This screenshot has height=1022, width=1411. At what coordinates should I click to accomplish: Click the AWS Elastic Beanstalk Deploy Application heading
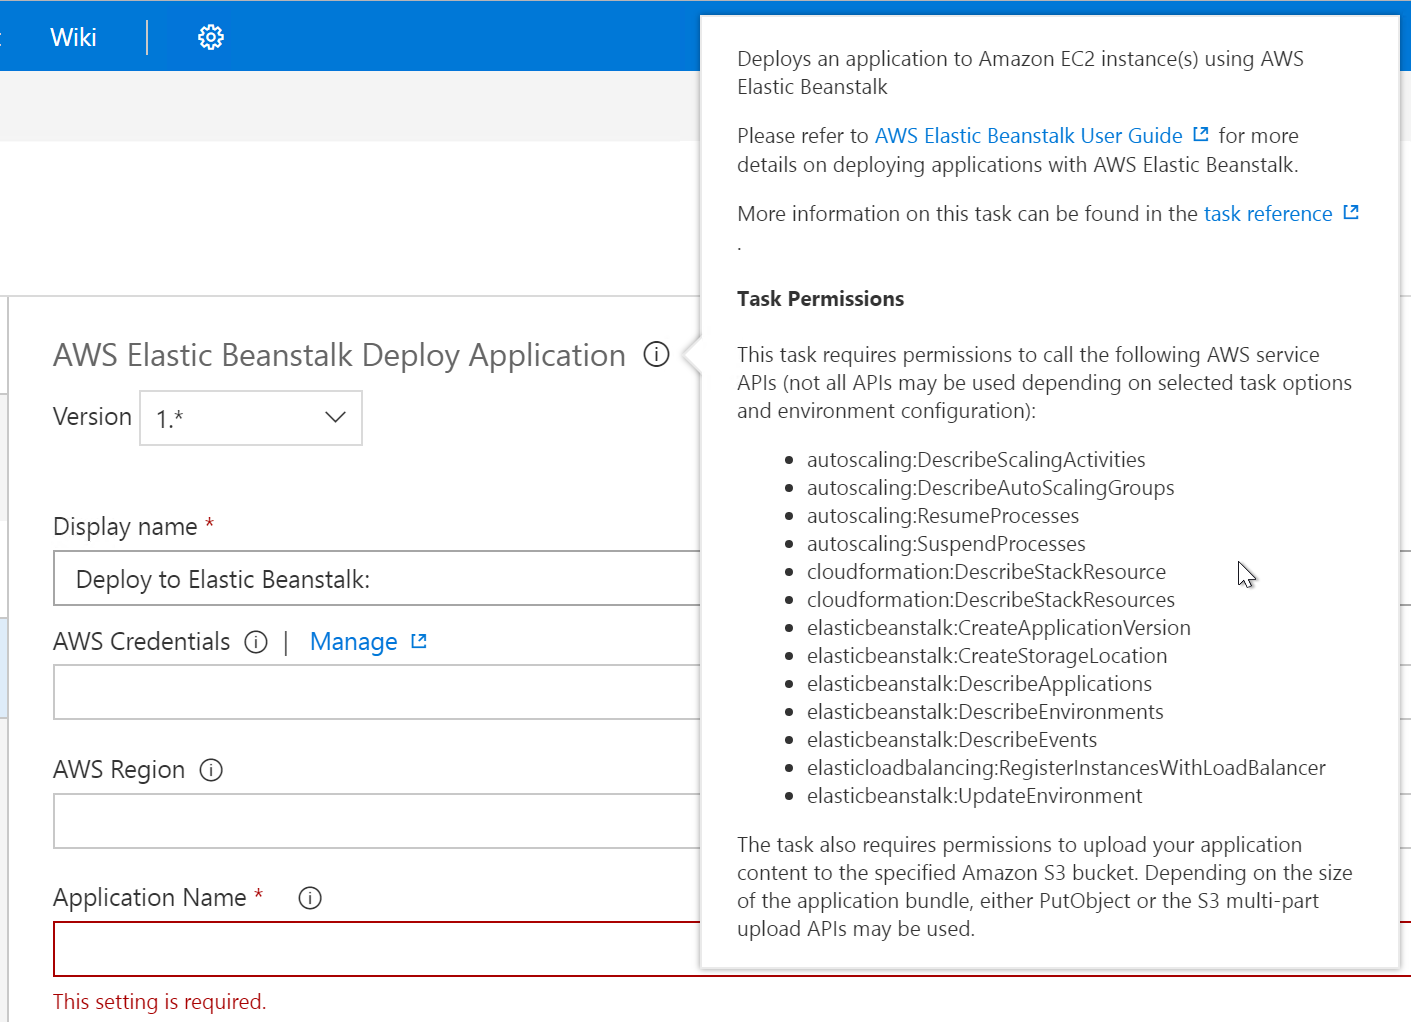pyautogui.click(x=338, y=355)
